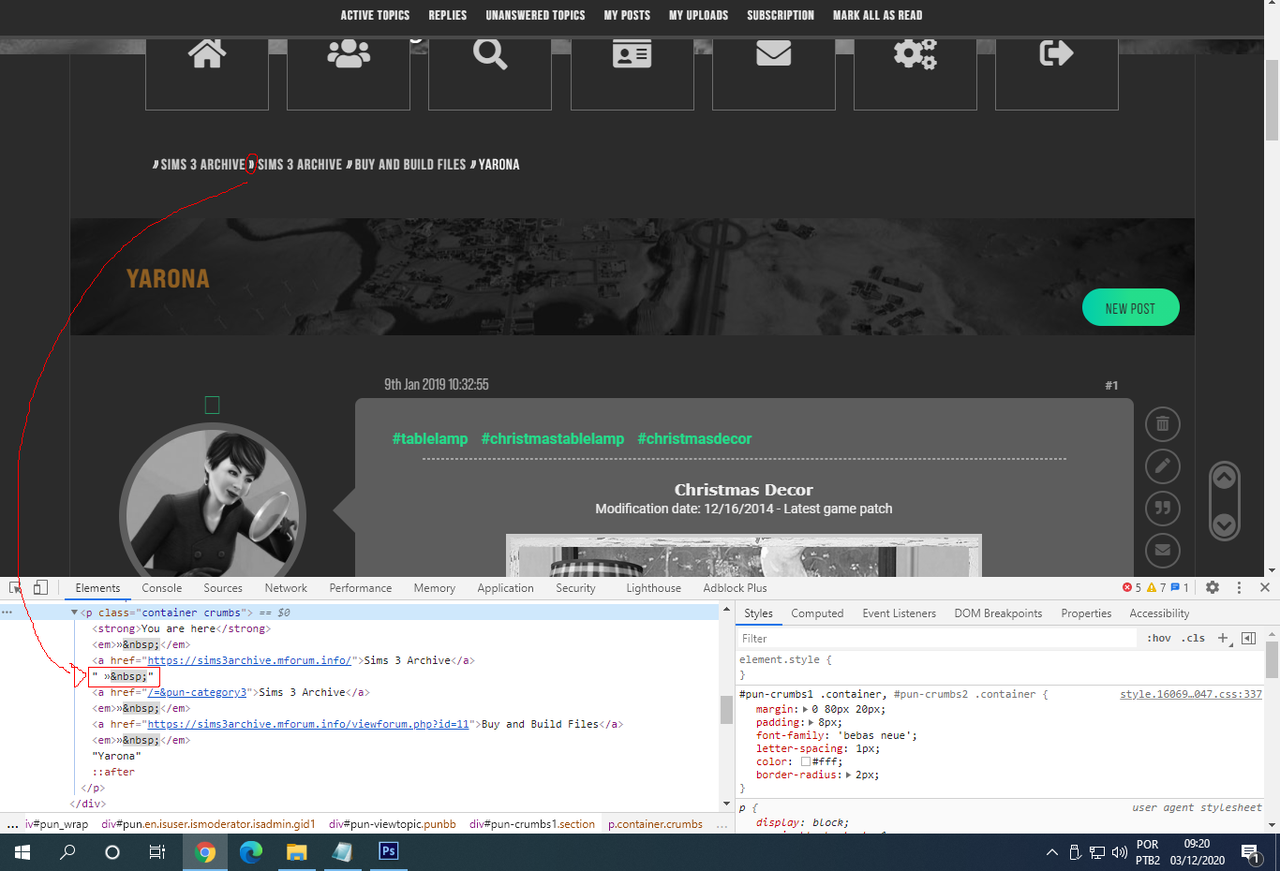Collapse the p container crumbs node
The height and width of the screenshot is (871, 1280).
tap(74, 613)
